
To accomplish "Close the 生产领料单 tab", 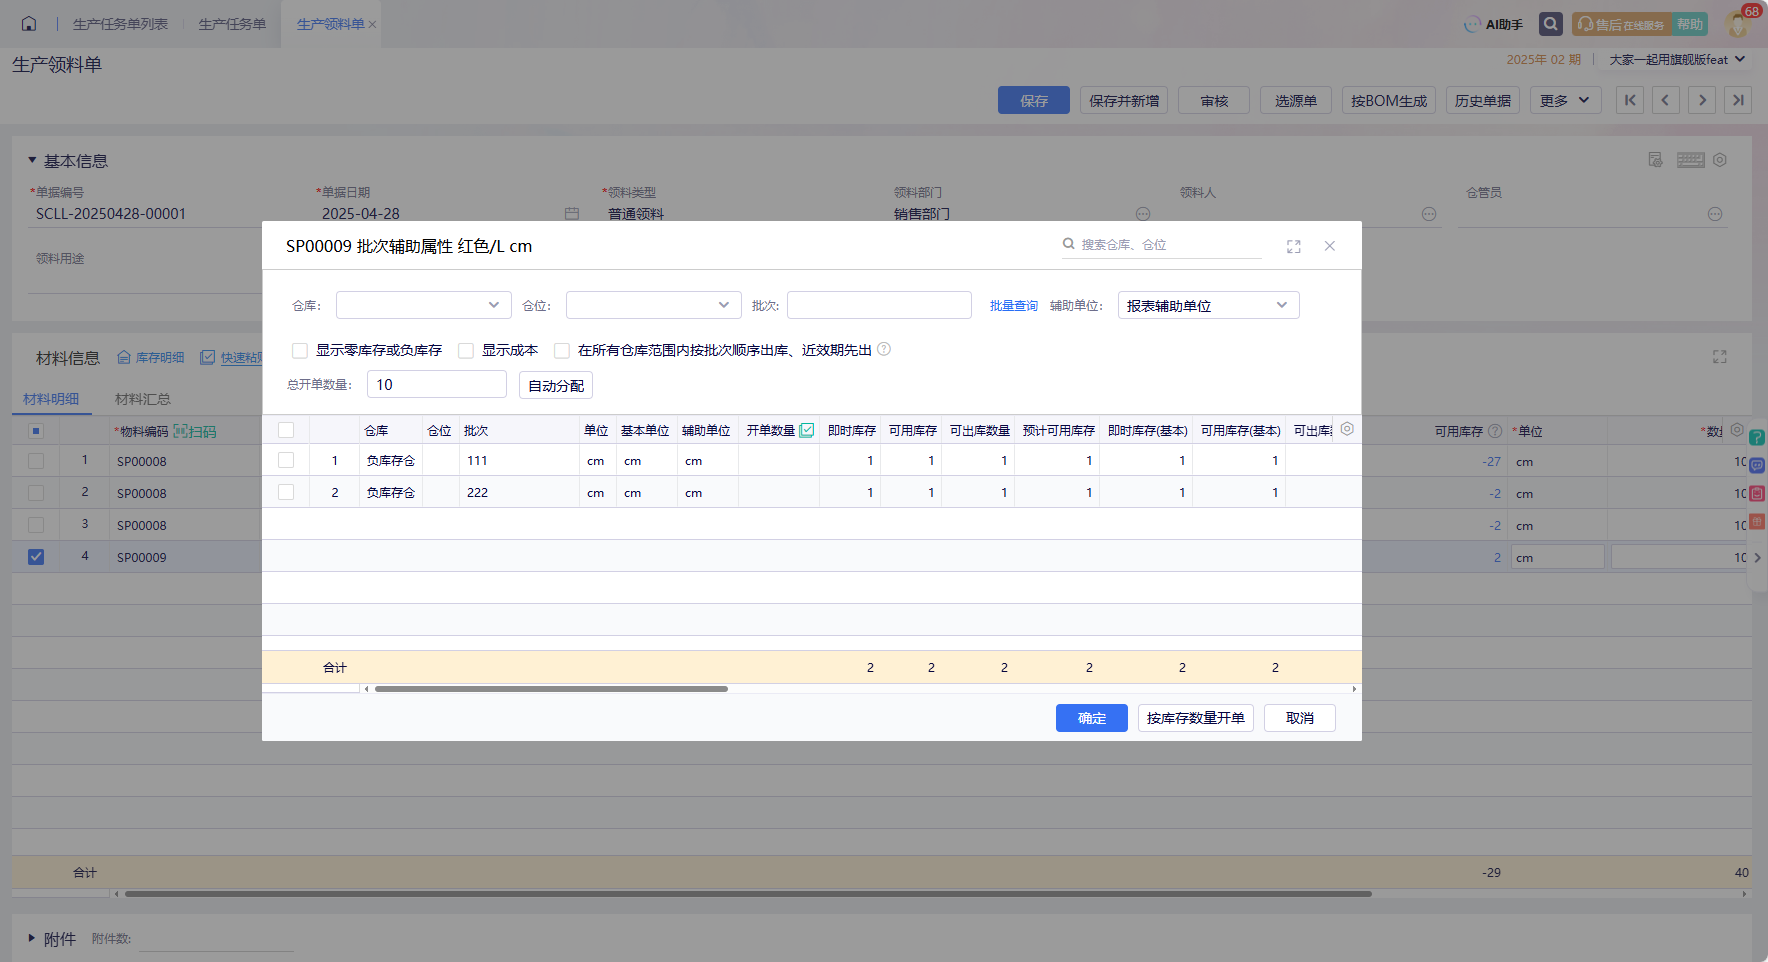I will click(372, 25).
